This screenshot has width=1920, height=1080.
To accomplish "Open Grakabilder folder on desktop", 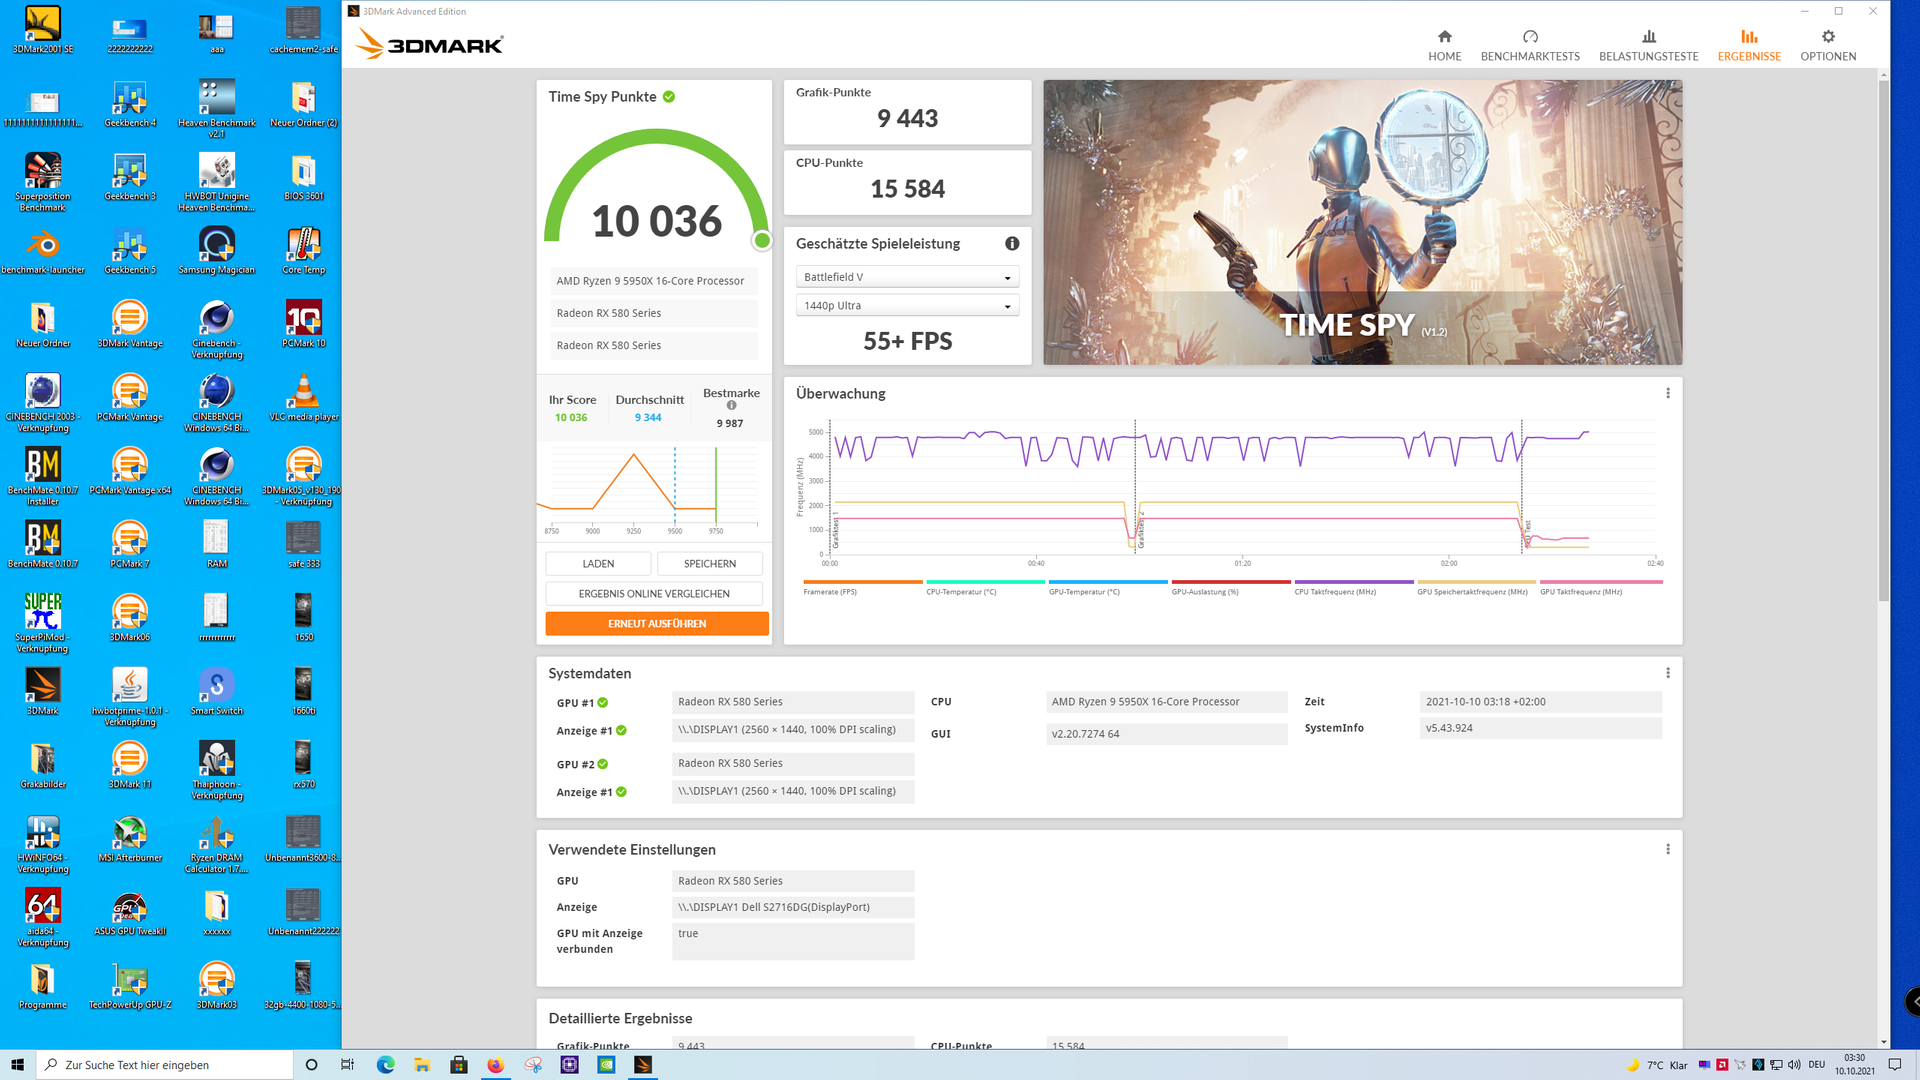I will coord(43,765).
